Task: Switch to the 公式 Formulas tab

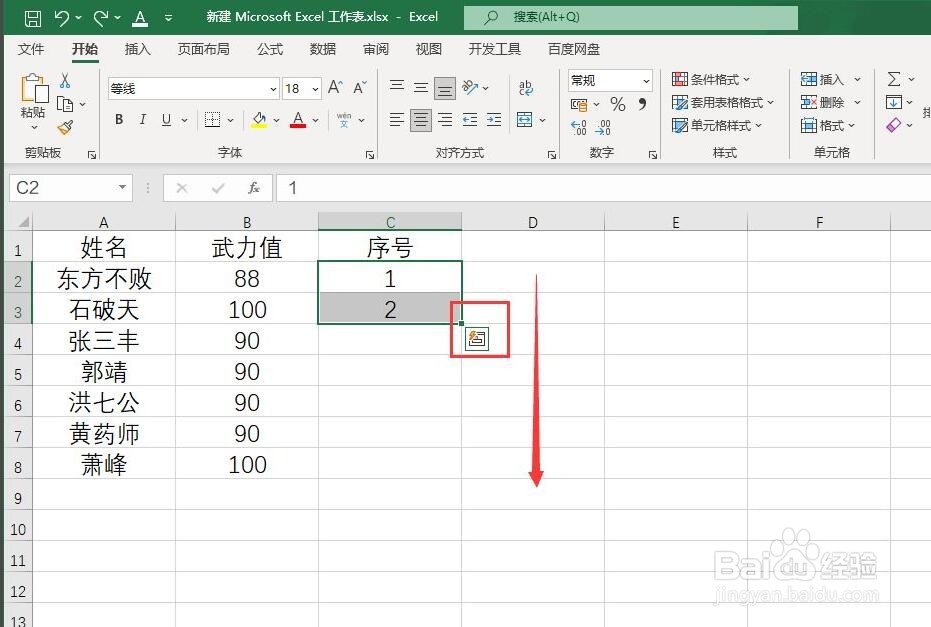Action: (270, 49)
